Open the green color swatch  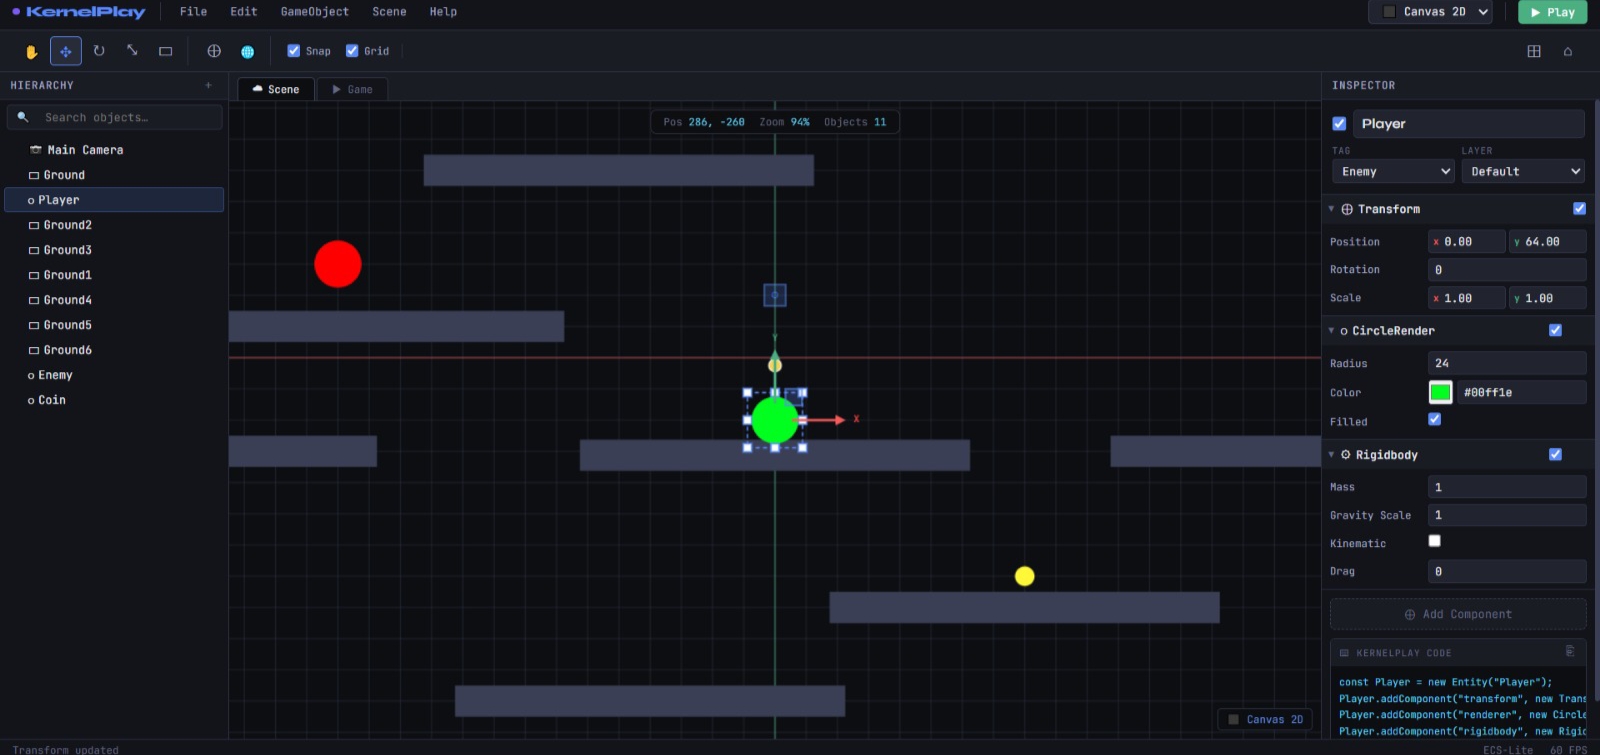click(x=1440, y=393)
